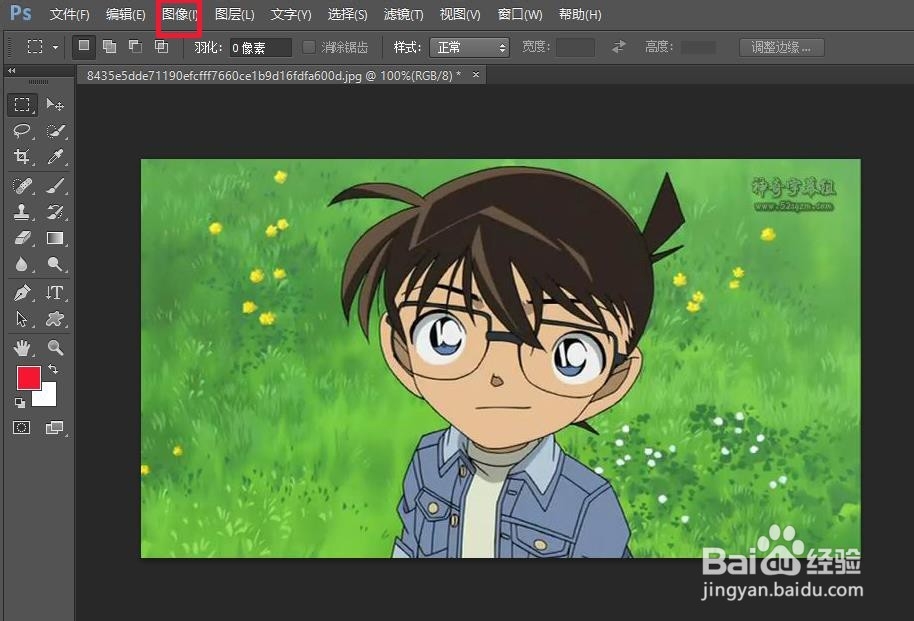Select the Clone Stamp tool
914x621 pixels.
pos(22,212)
